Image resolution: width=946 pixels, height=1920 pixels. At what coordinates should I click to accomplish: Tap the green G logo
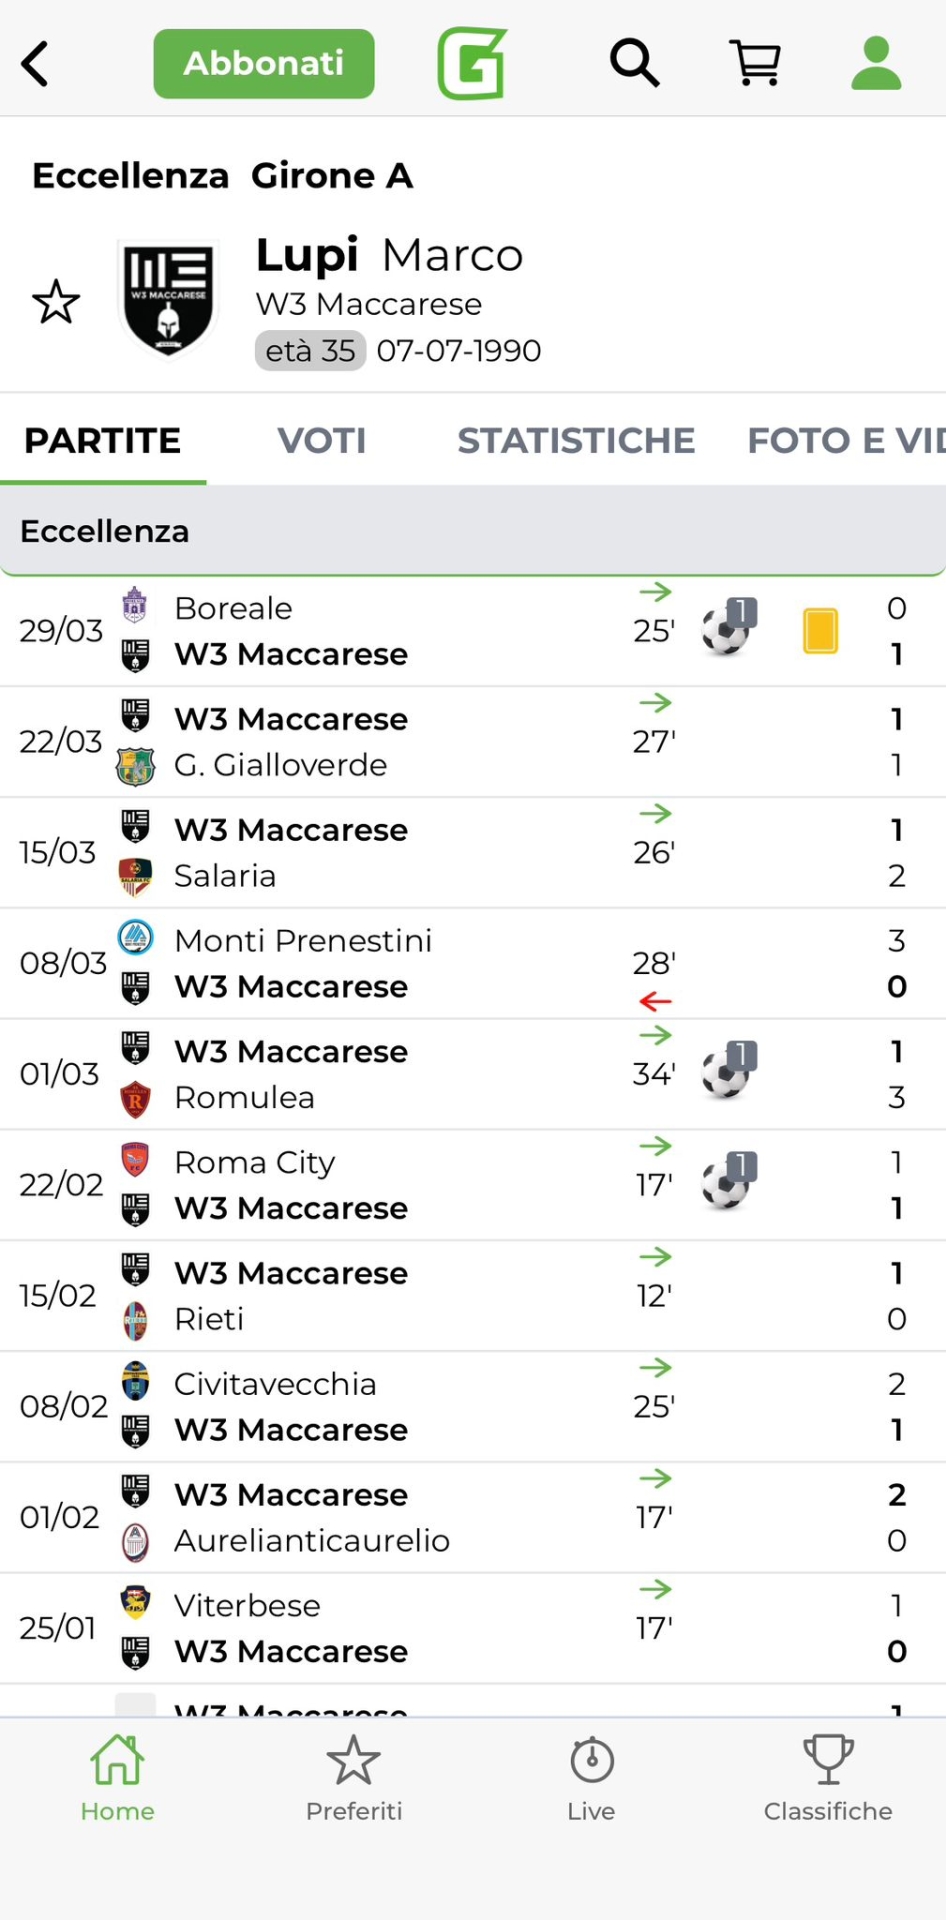click(472, 64)
